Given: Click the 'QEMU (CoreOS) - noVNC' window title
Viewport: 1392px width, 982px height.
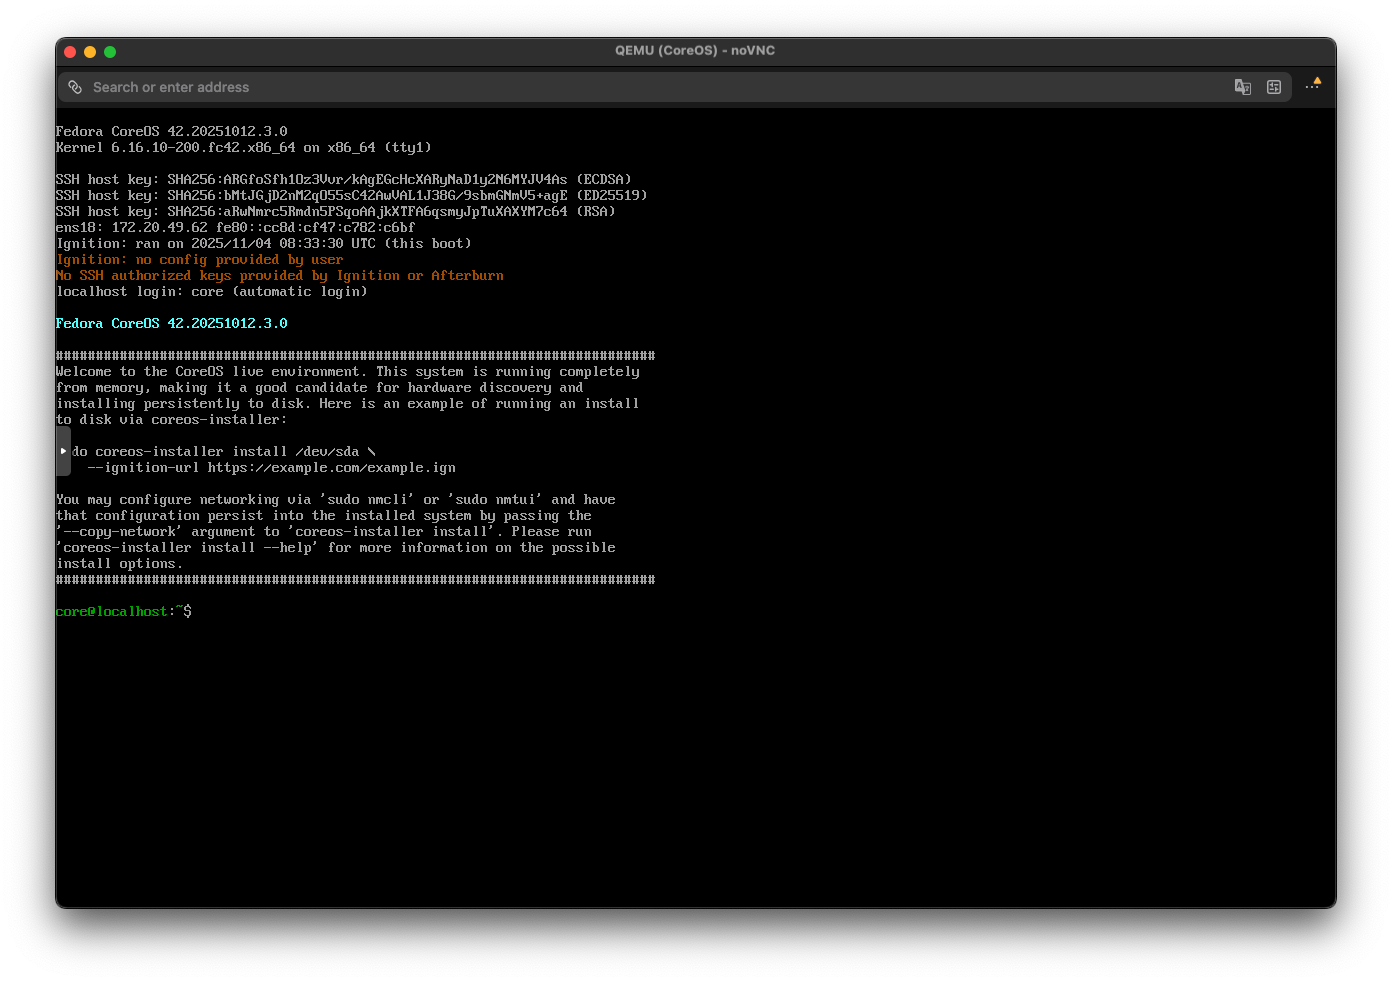Looking at the screenshot, I should [x=695, y=51].
